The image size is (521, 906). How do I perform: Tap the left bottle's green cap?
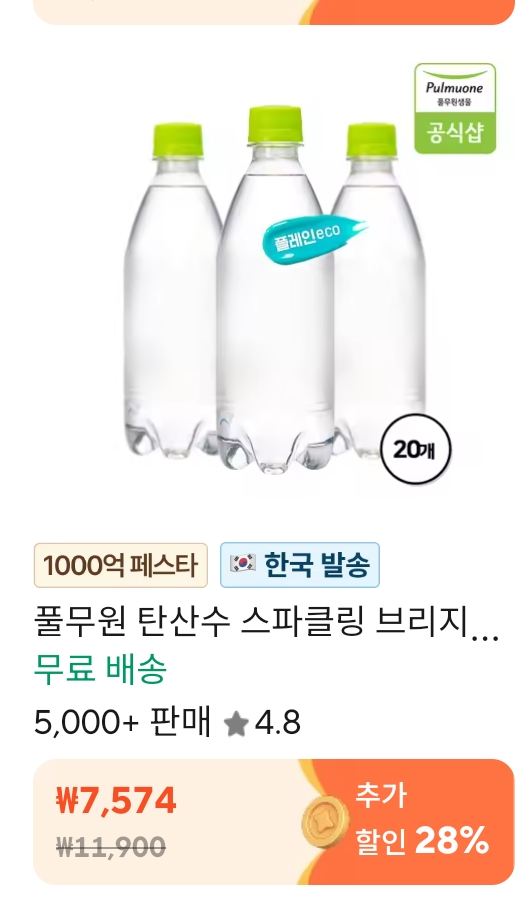pyautogui.click(x=178, y=140)
